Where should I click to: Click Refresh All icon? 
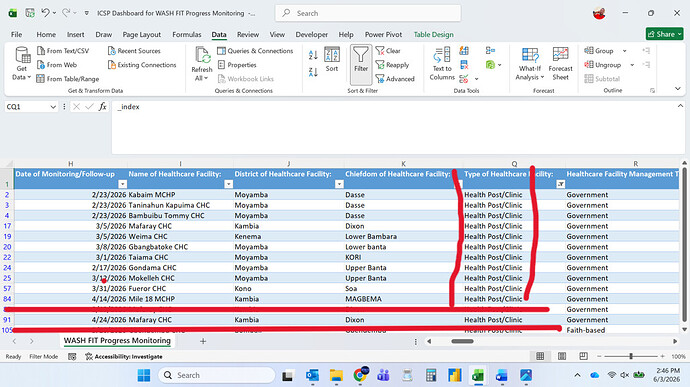point(202,56)
